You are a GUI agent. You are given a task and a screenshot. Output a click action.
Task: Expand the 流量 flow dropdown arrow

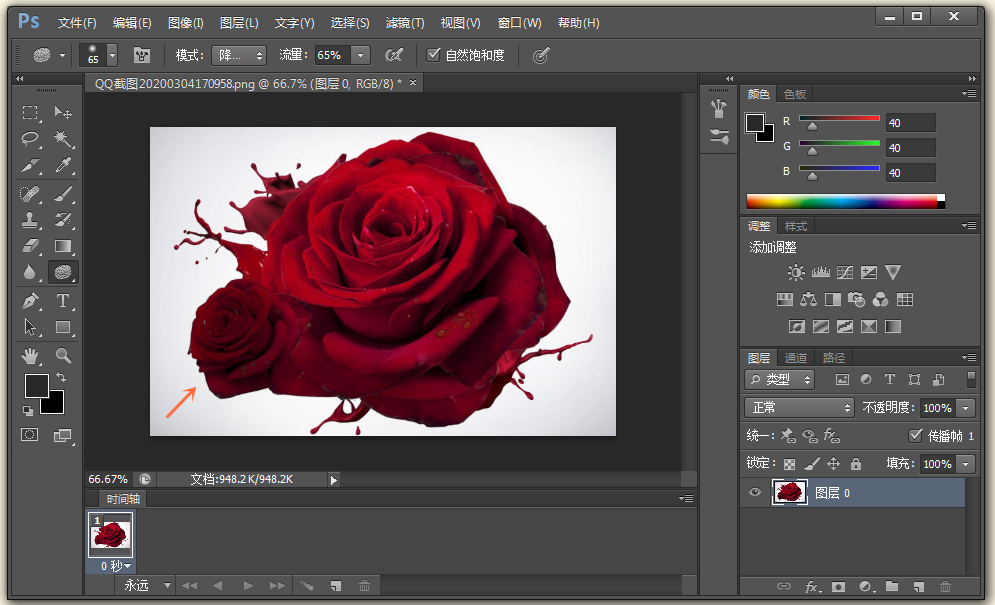[x=361, y=55]
